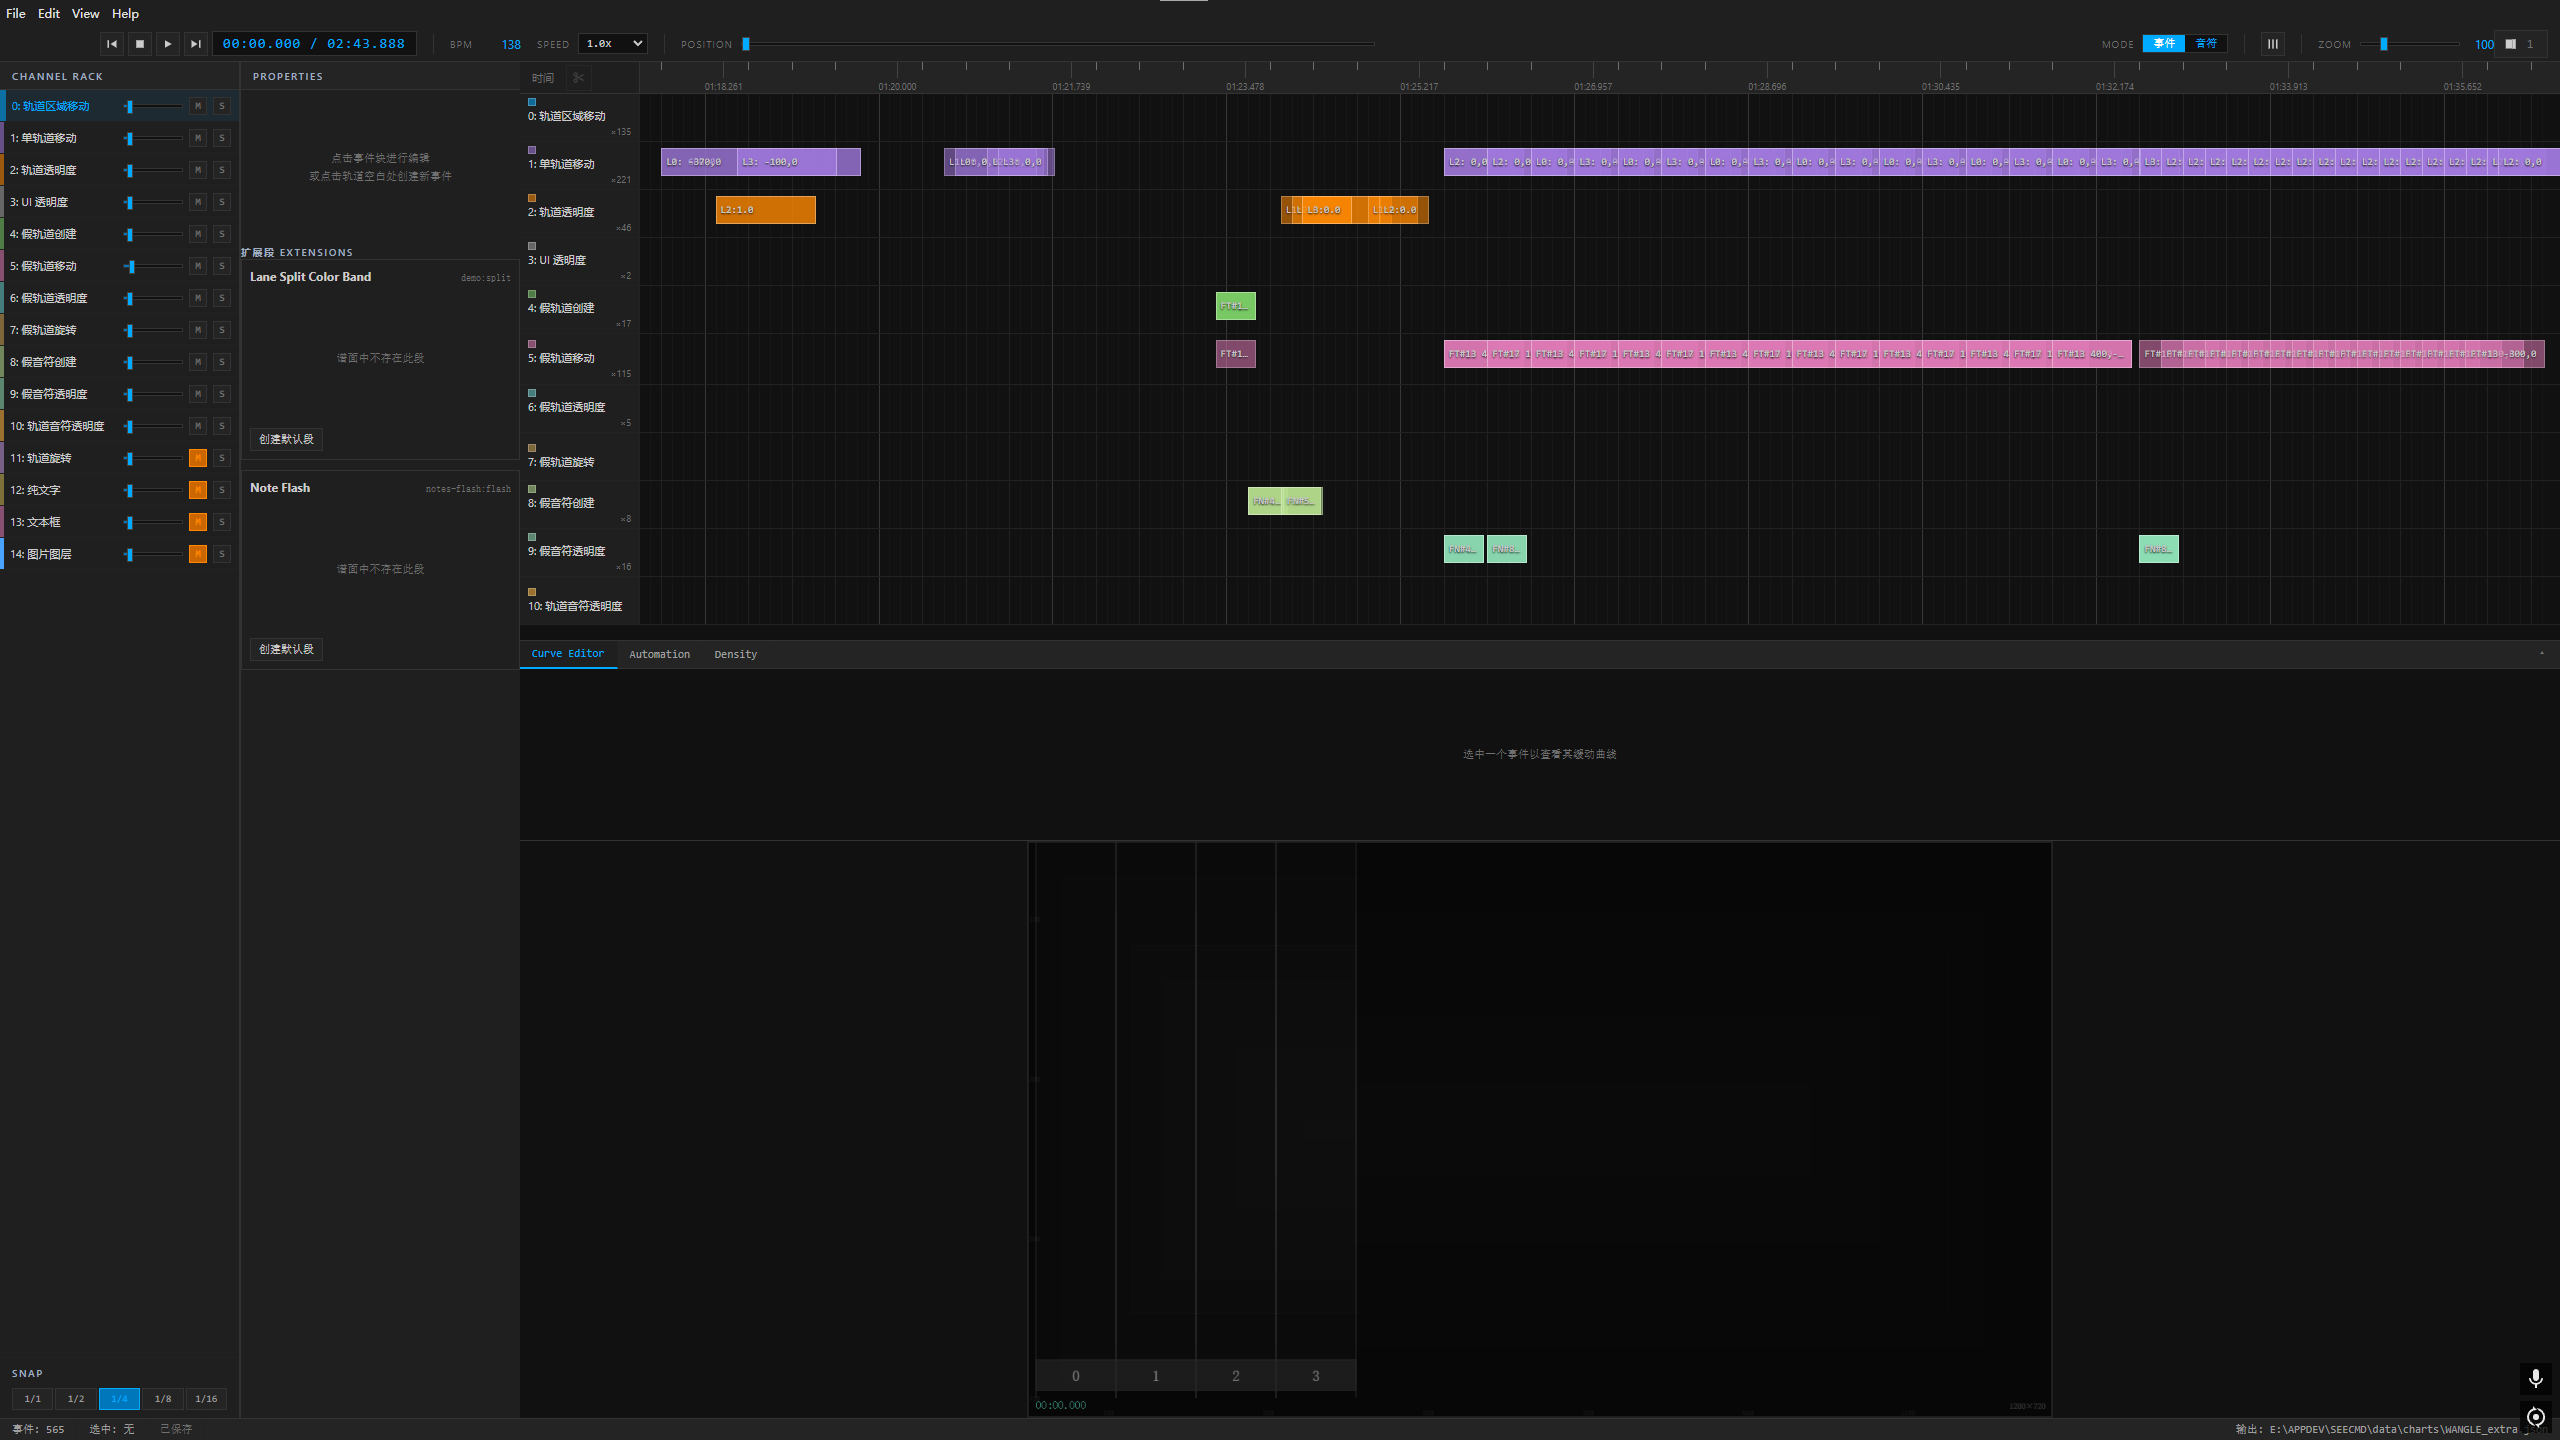Mute channel 11: 轨道旋转
The image size is (2560, 1440).
coord(198,458)
